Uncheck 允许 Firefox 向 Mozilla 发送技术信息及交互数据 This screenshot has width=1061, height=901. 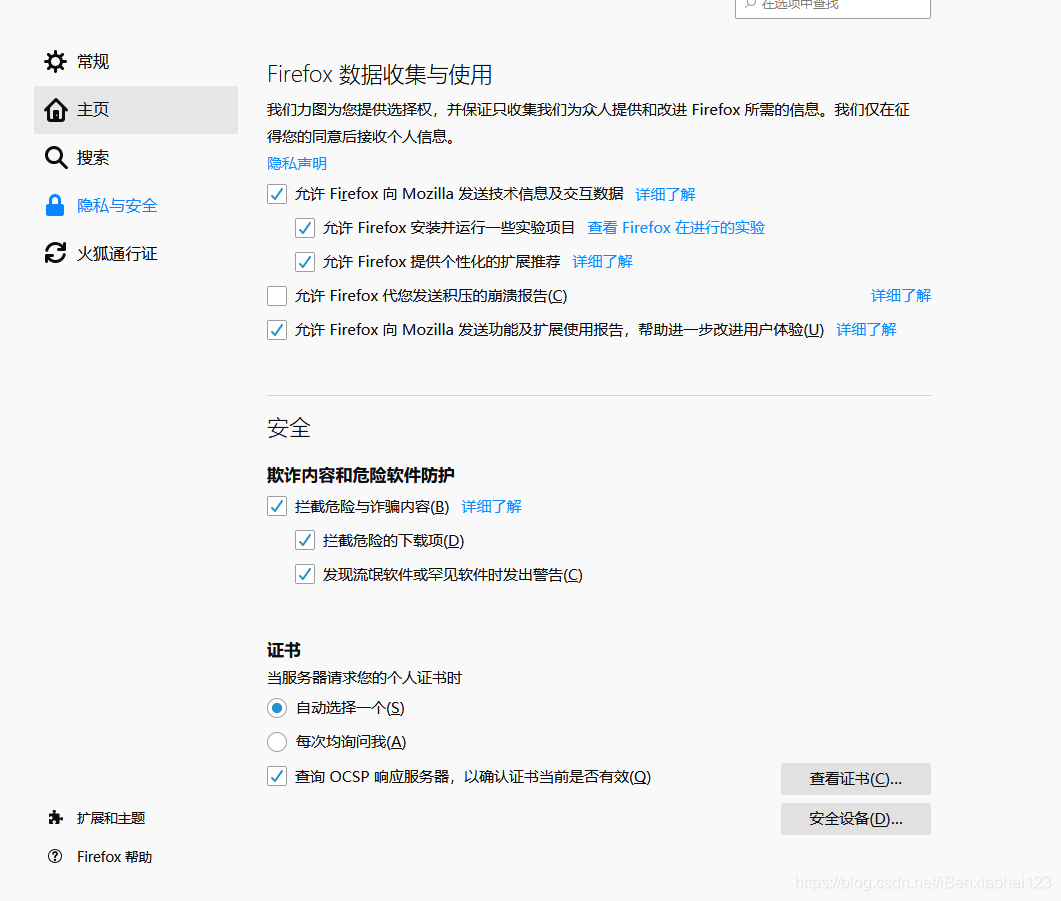point(277,194)
